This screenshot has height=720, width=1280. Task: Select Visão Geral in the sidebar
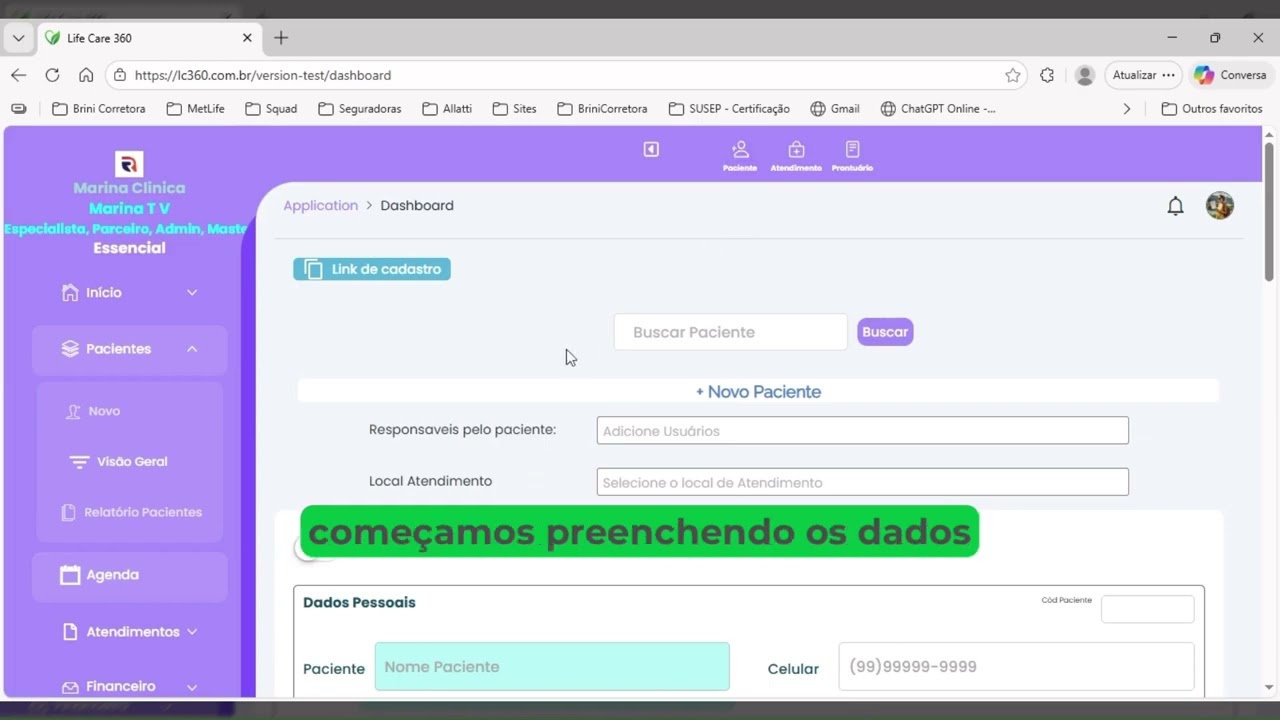click(132, 462)
